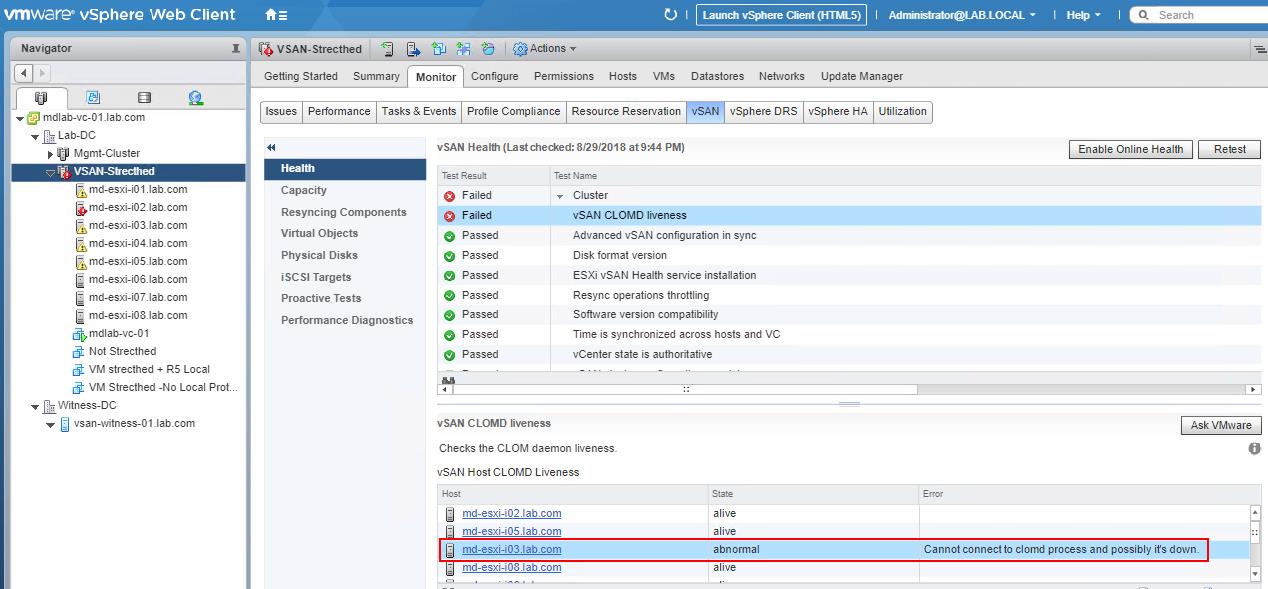This screenshot has height=589, width=1268.
Task: Collapse the mdlab-vc-01.lab.com vCenter node
Action: tap(20, 118)
